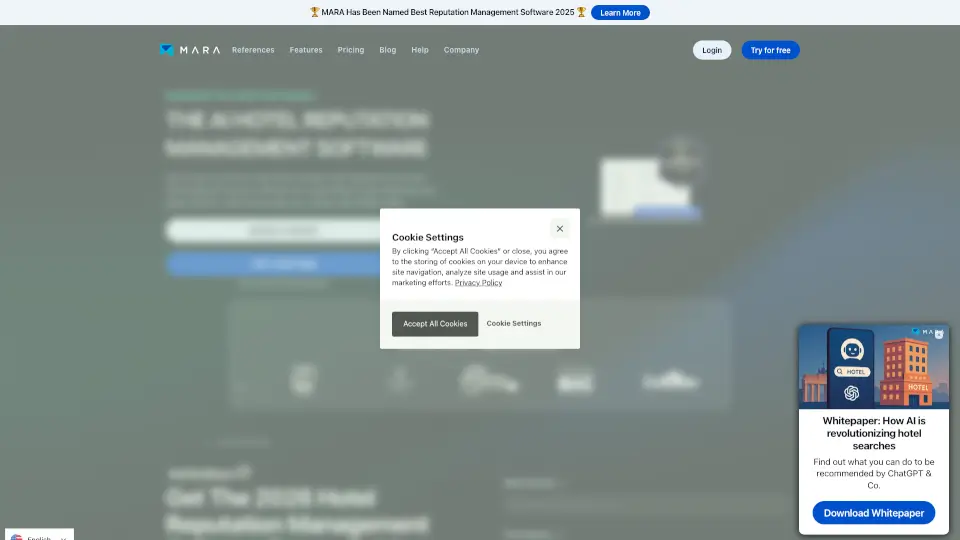Screen dimensions: 960x540
Task: Open the whitepaper hotel illustration image
Action: click(873, 367)
